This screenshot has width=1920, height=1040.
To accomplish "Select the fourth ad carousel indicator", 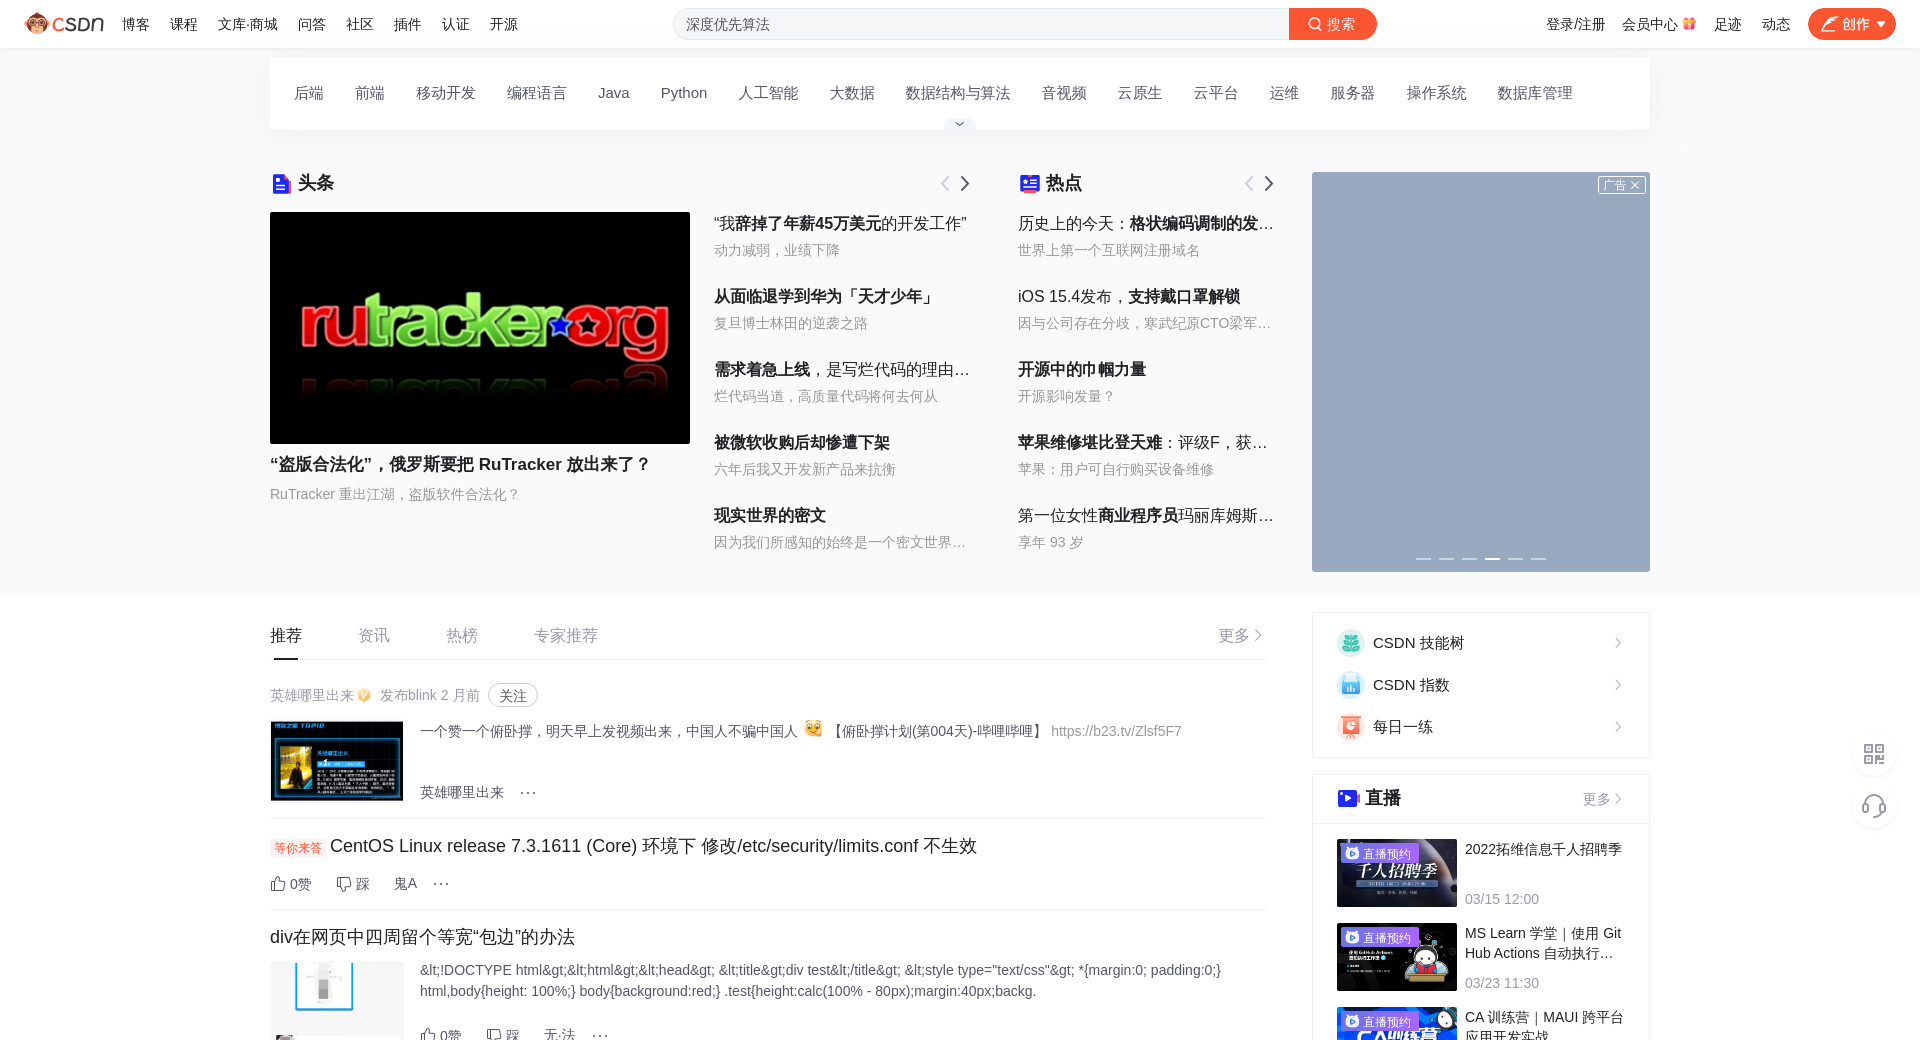I will (x=1492, y=559).
